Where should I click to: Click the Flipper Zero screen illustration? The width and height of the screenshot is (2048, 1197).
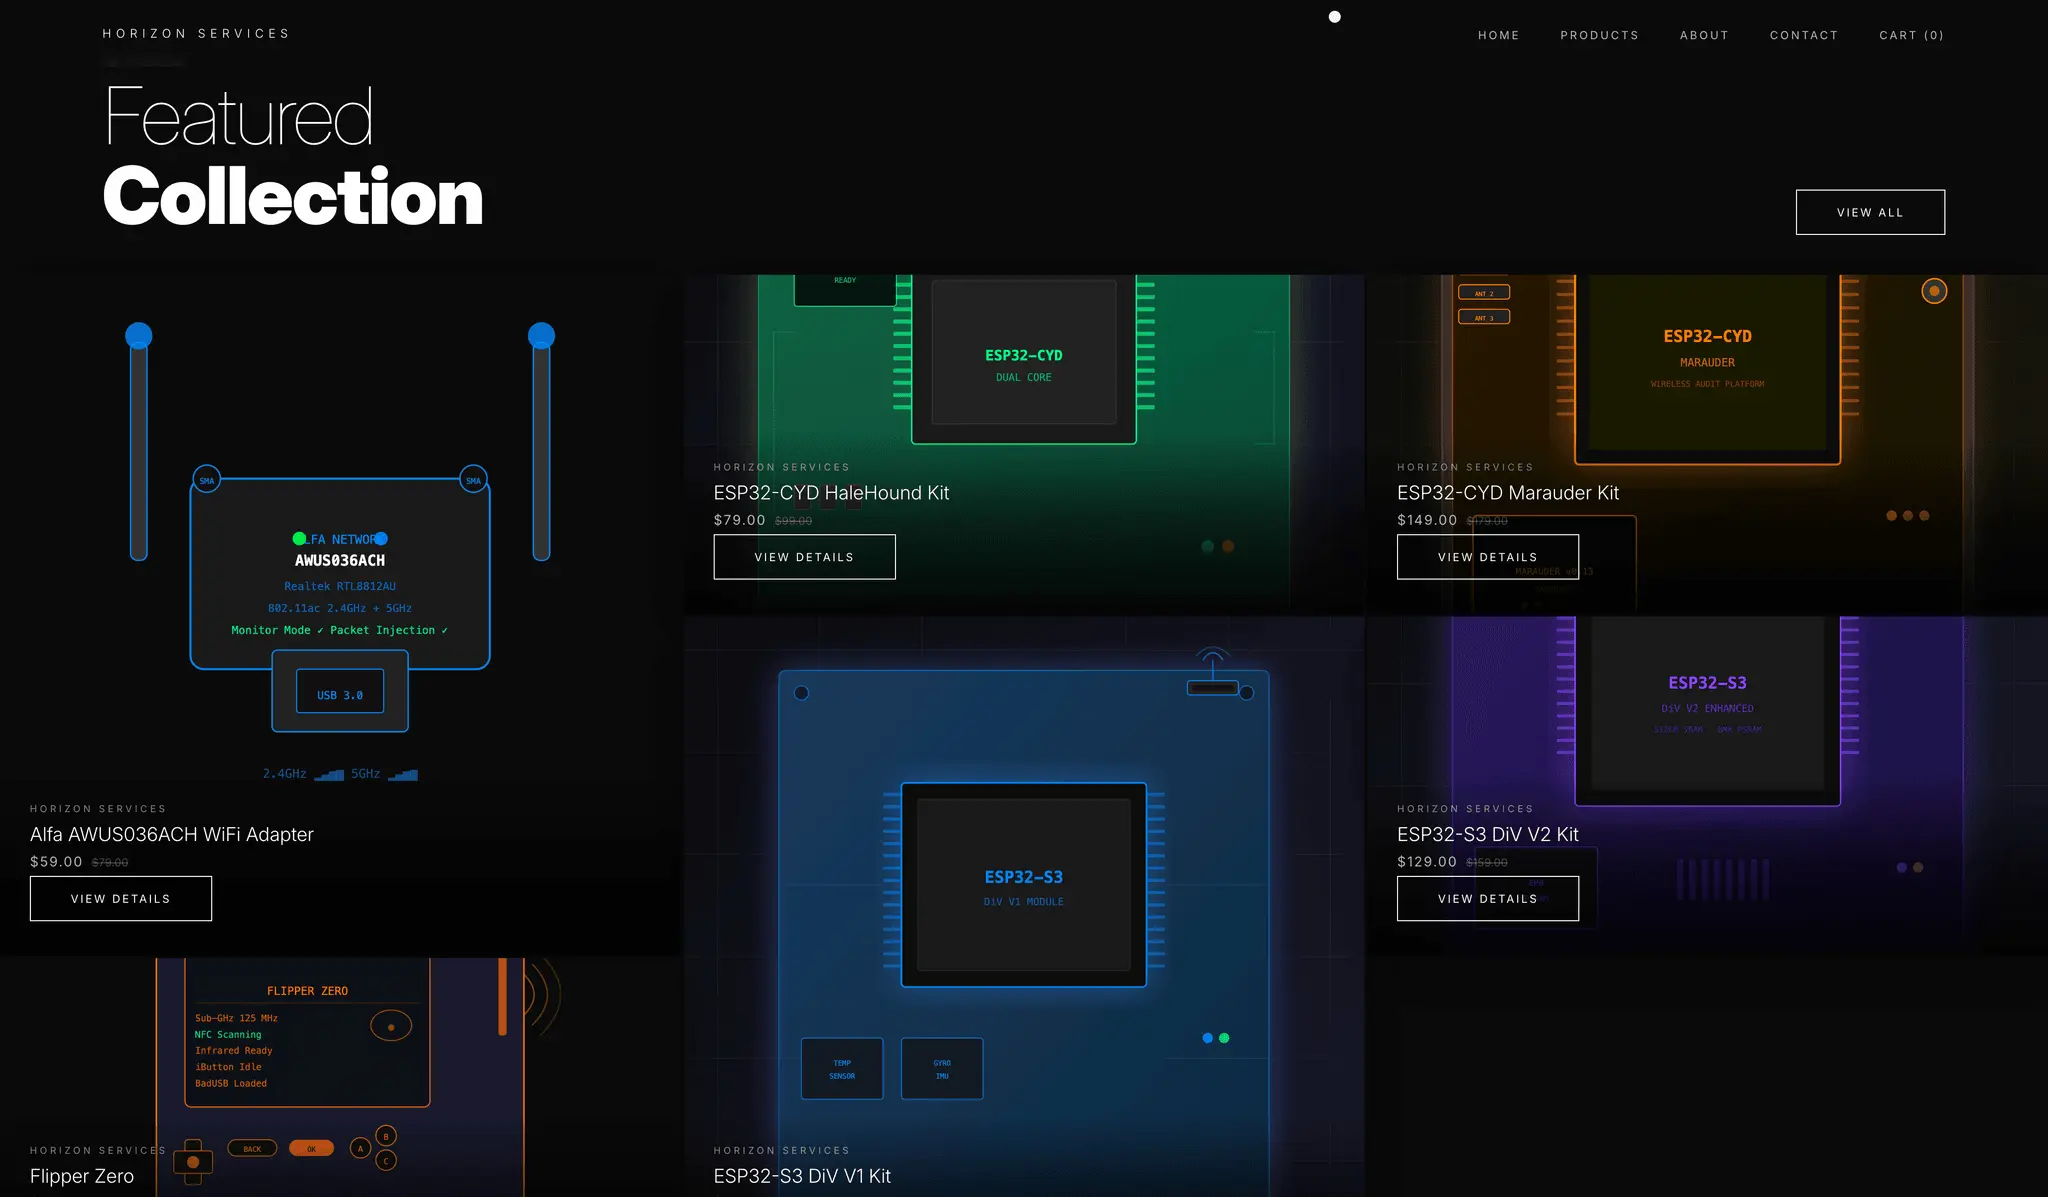(307, 1032)
